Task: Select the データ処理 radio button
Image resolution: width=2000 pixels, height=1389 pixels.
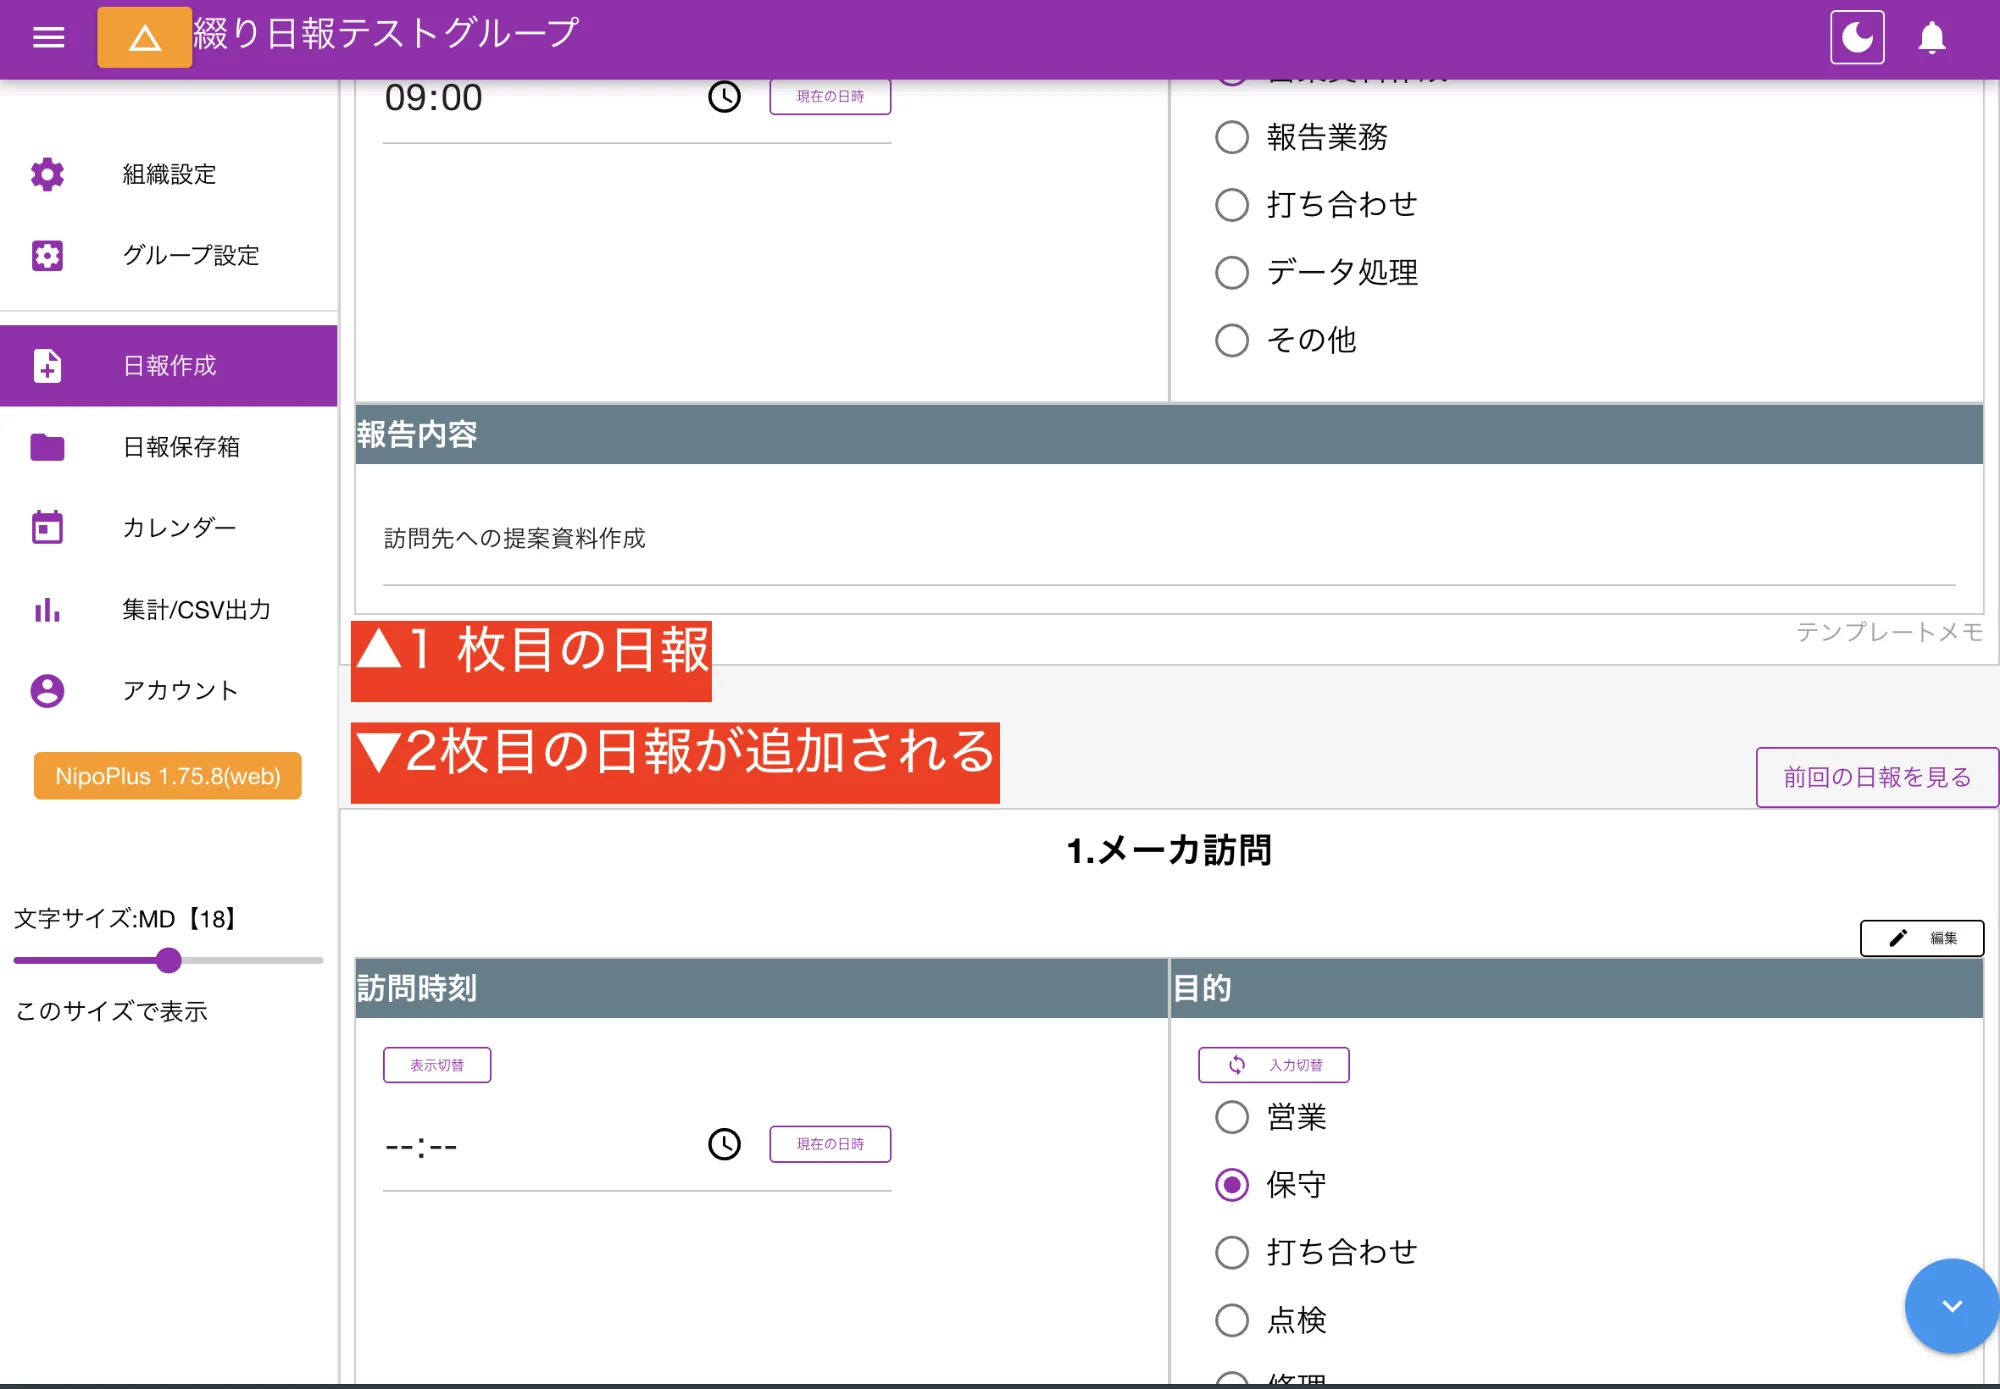Action: [1232, 272]
